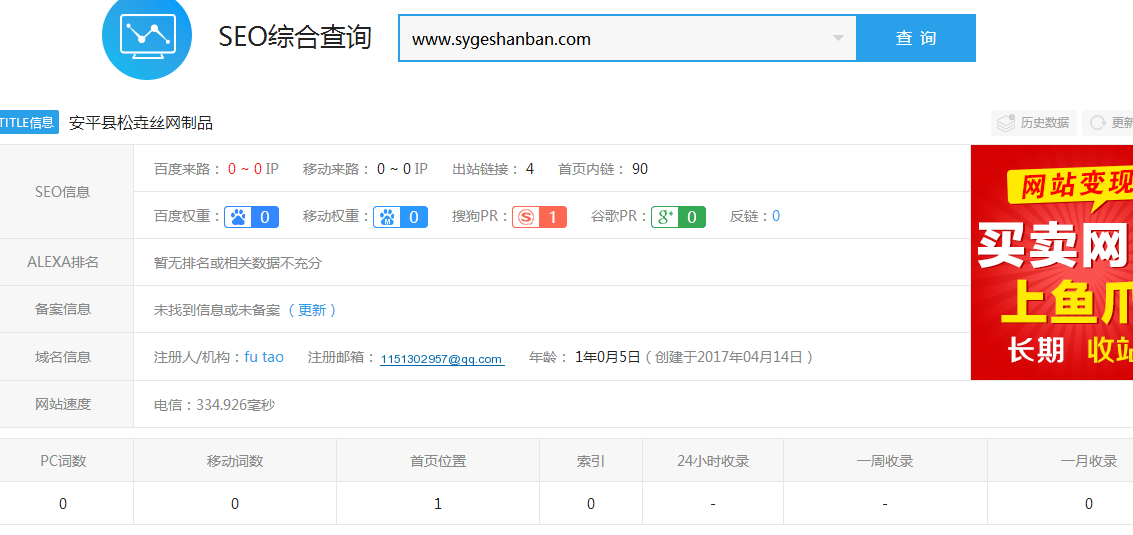Image resolution: width=1133 pixels, height=535 pixels.
Task: Click the Google PR badge
Action: coord(678,217)
